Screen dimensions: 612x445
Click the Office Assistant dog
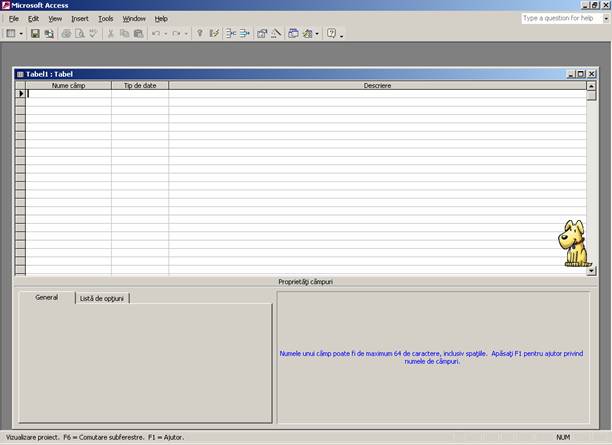[x=574, y=245]
